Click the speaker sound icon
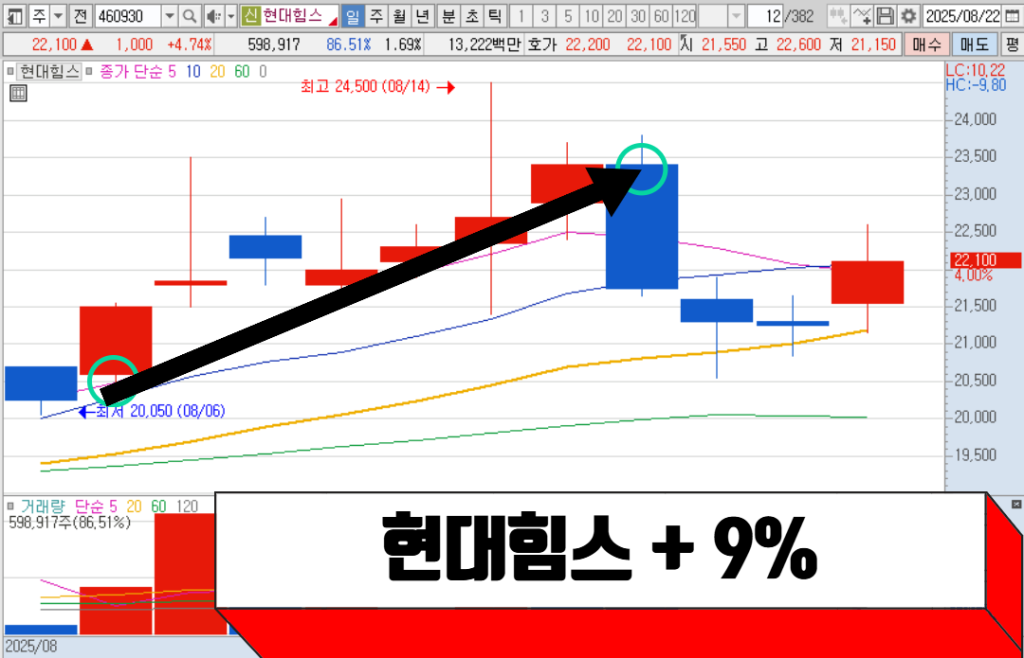The height and width of the screenshot is (658, 1024). (213, 16)
